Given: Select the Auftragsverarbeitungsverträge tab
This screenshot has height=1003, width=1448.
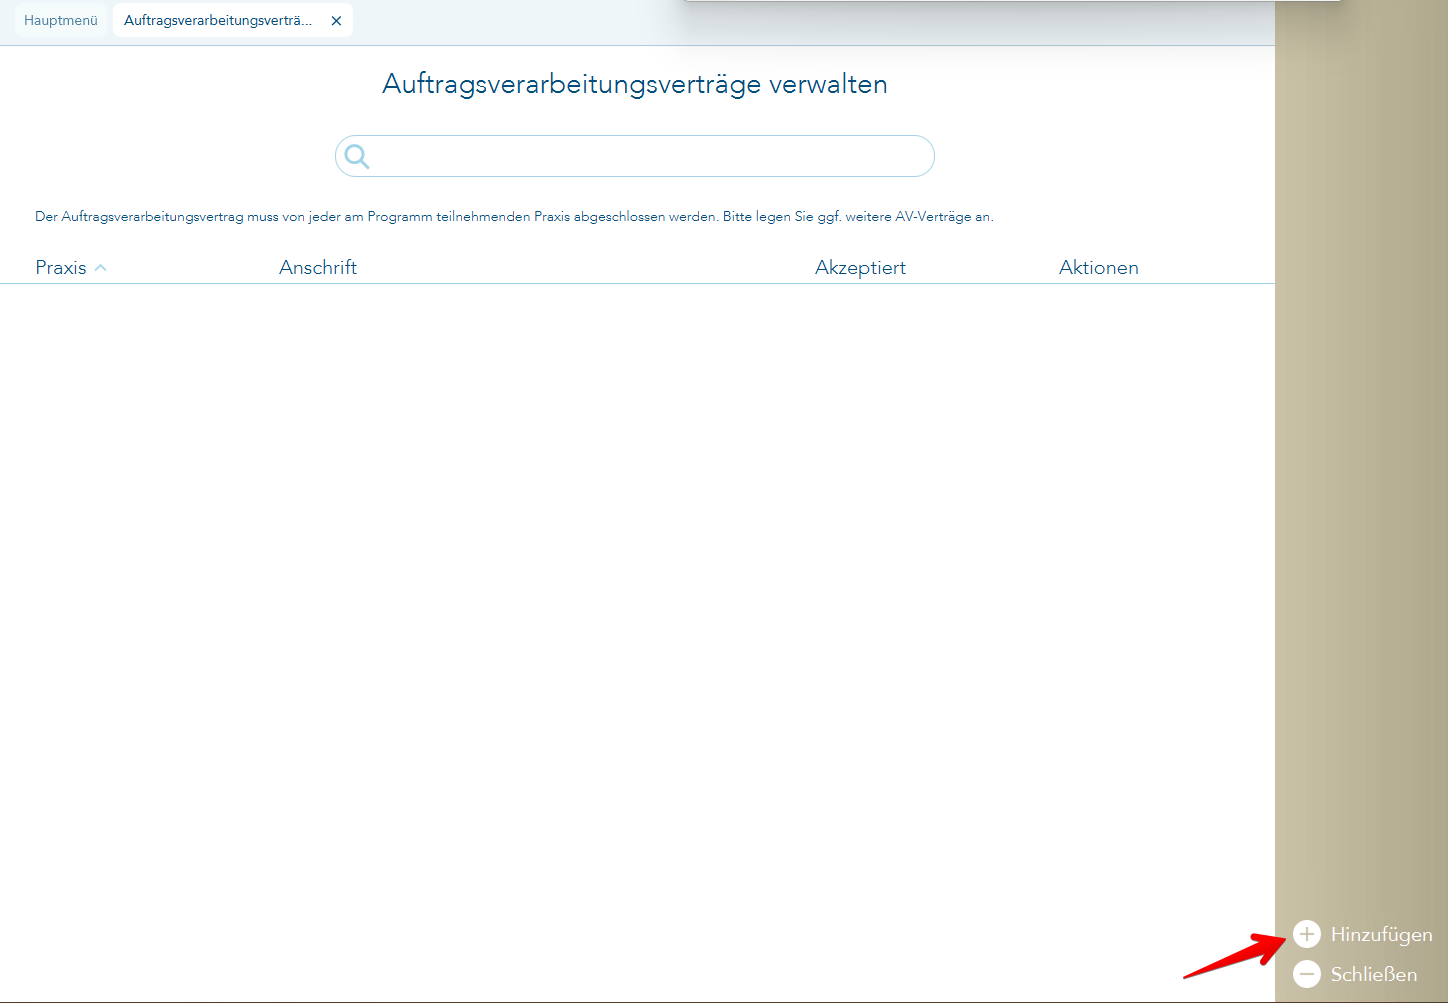Looking at the screenshot, I should pos(220,19).
